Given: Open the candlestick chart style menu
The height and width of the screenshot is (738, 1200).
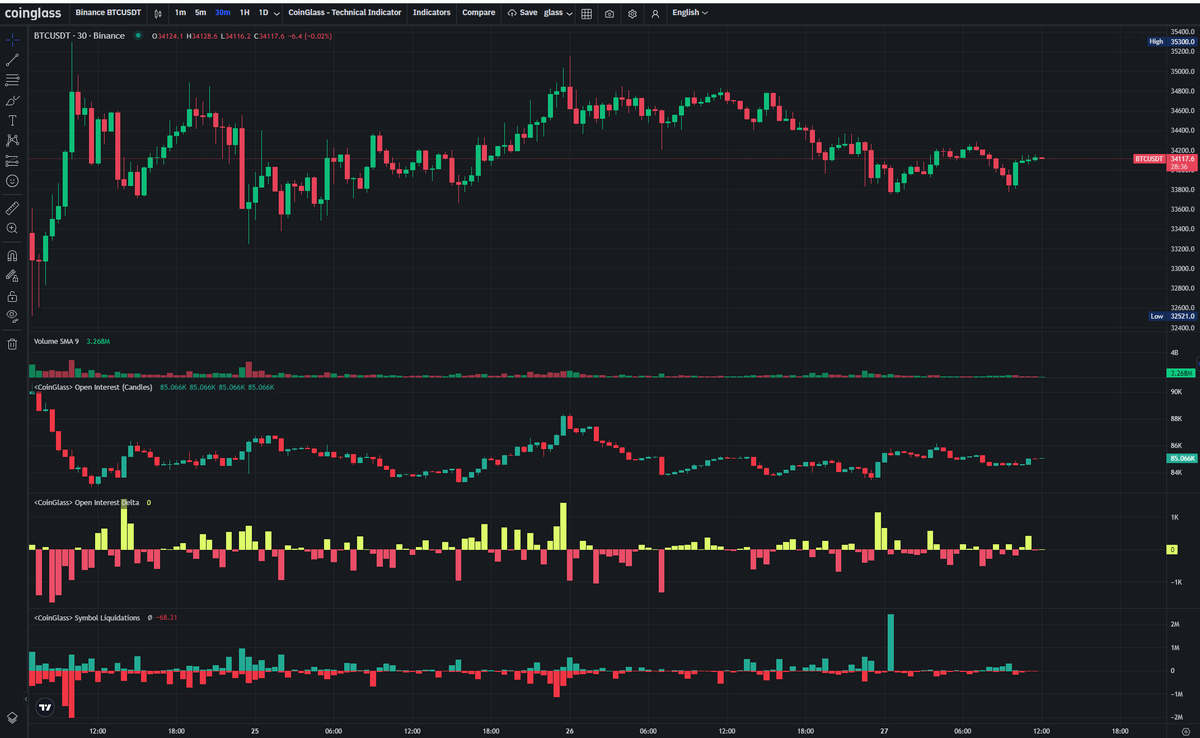Looking at the screenshot, I should 157,13.
